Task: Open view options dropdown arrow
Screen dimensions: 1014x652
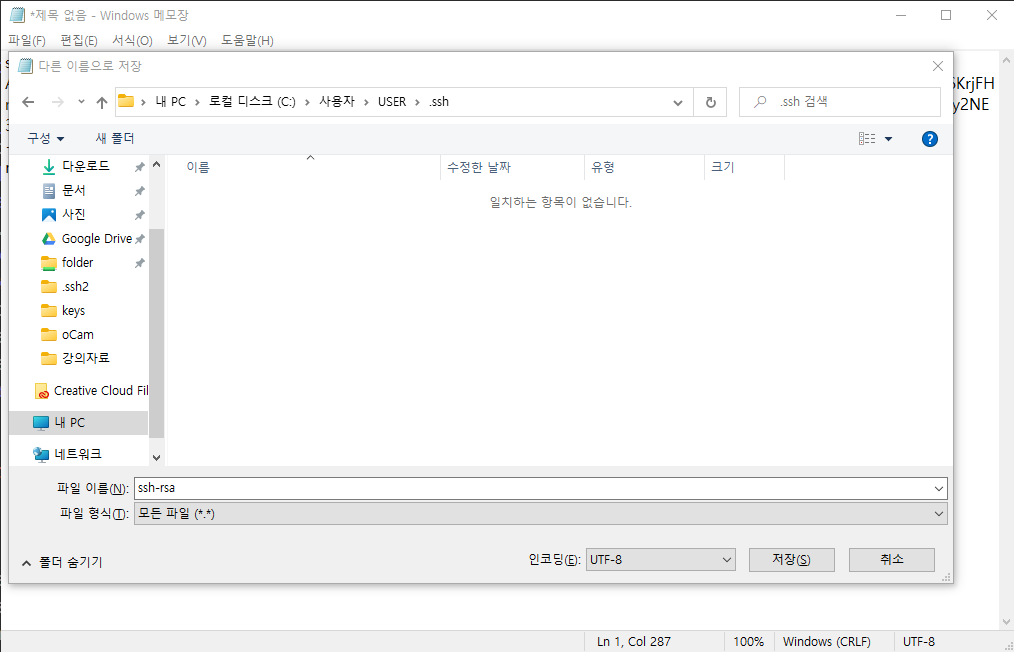Action: click(888, 139)
